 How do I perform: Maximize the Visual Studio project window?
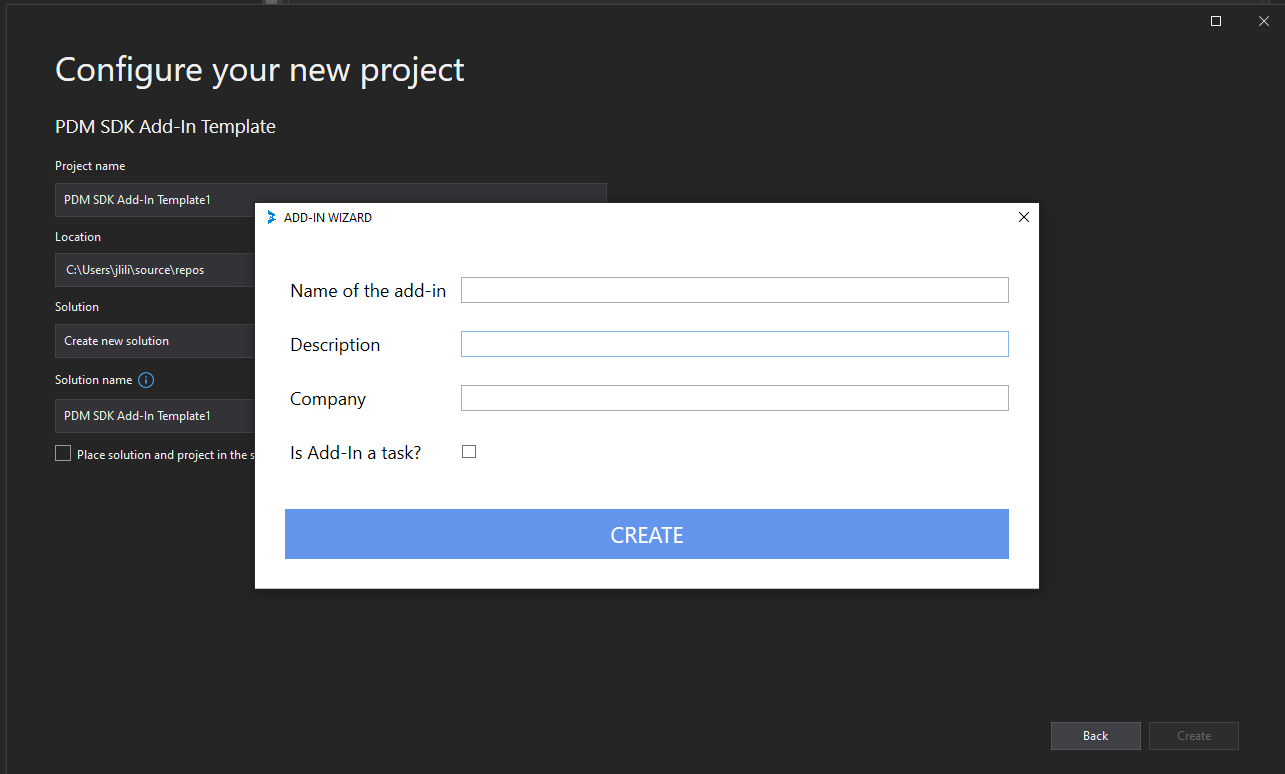[x=1216, y=21]
